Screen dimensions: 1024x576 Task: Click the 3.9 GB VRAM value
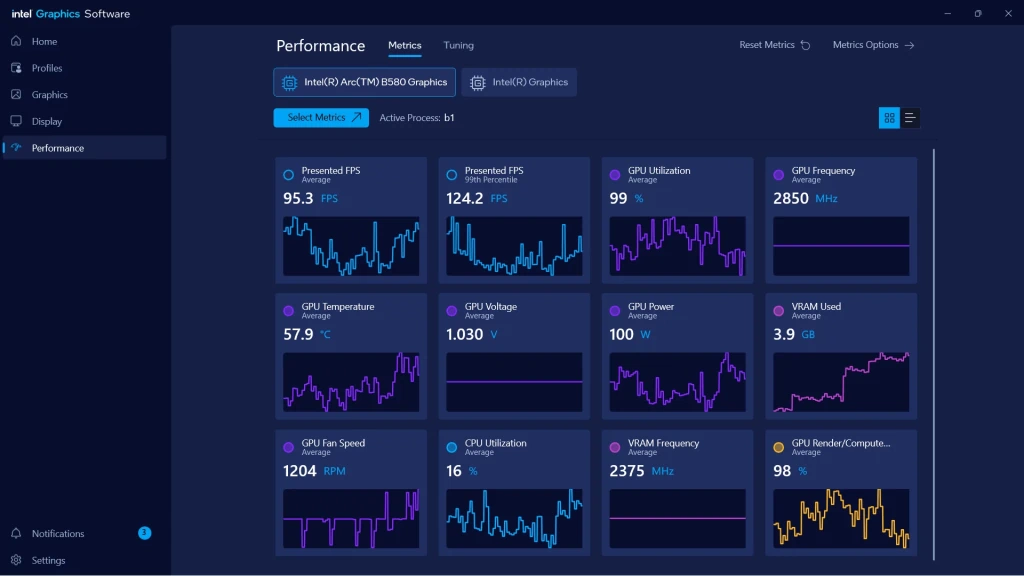point(794,334)
